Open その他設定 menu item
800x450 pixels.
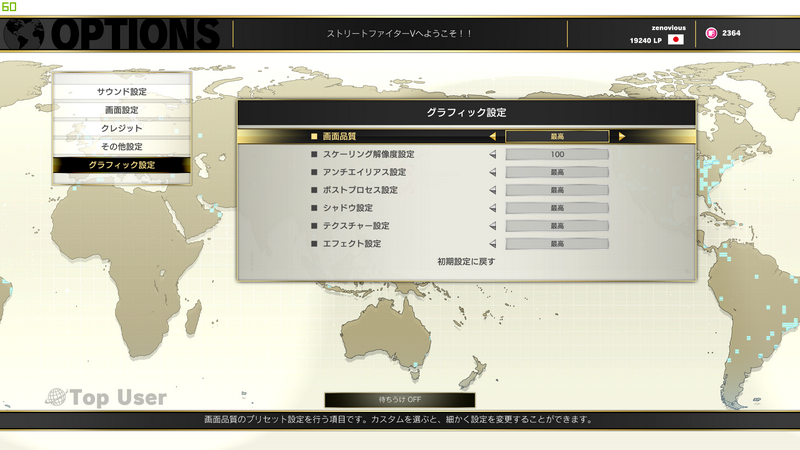pos(122,146)
